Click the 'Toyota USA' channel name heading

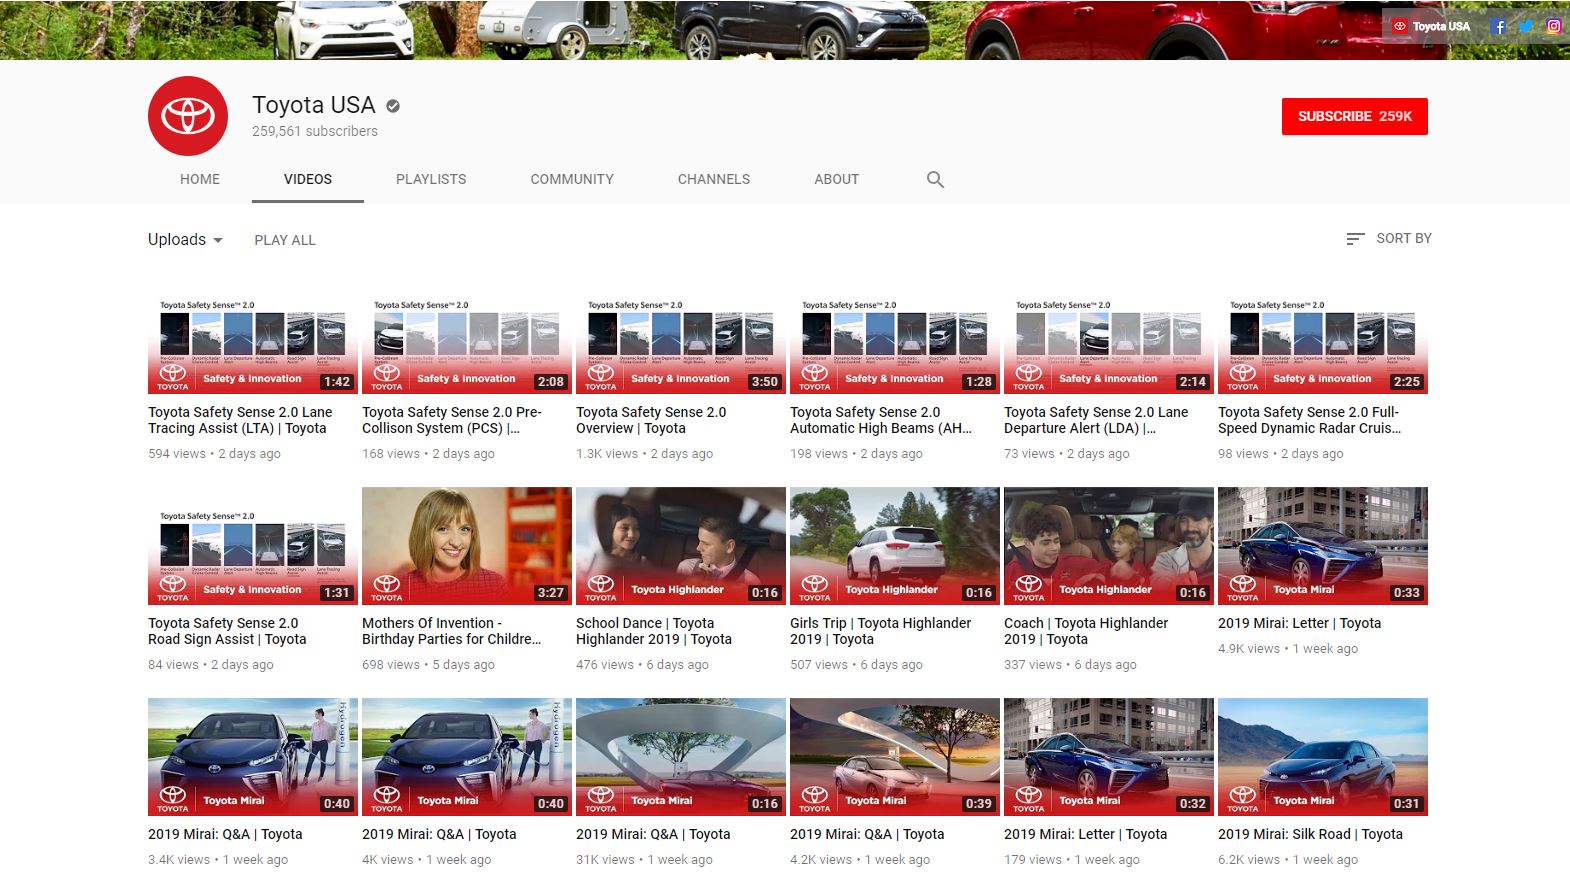(313, 105)
